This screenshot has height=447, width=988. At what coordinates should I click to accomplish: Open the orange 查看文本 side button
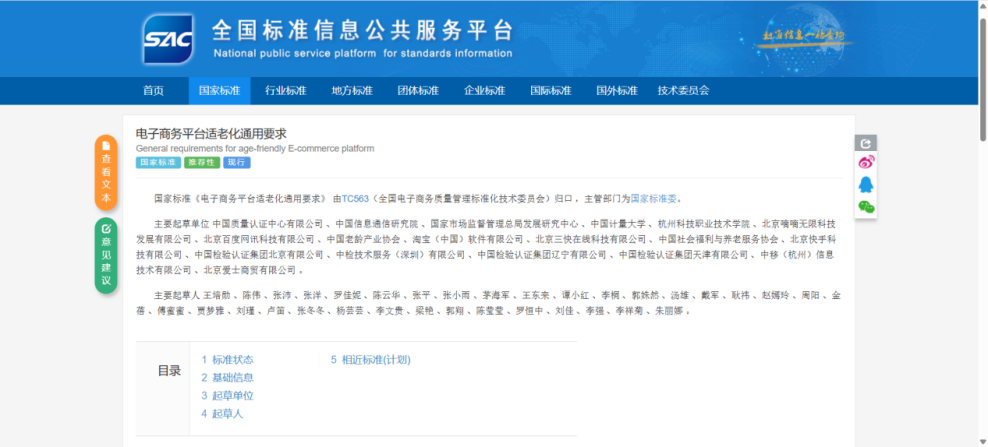click(106, 172)
